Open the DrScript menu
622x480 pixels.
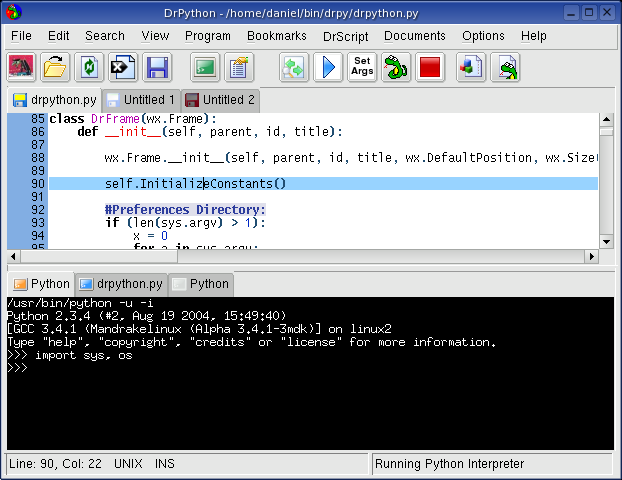[346, 36]
